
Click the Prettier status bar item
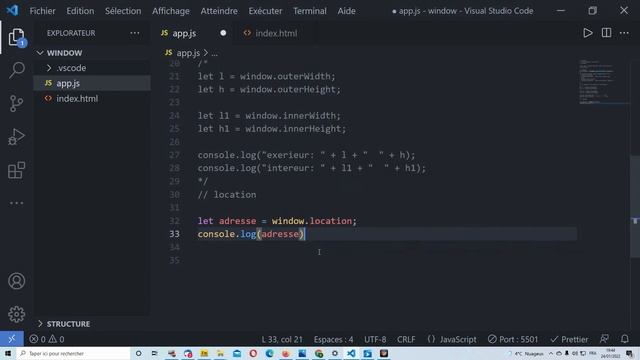pos(569,339)
